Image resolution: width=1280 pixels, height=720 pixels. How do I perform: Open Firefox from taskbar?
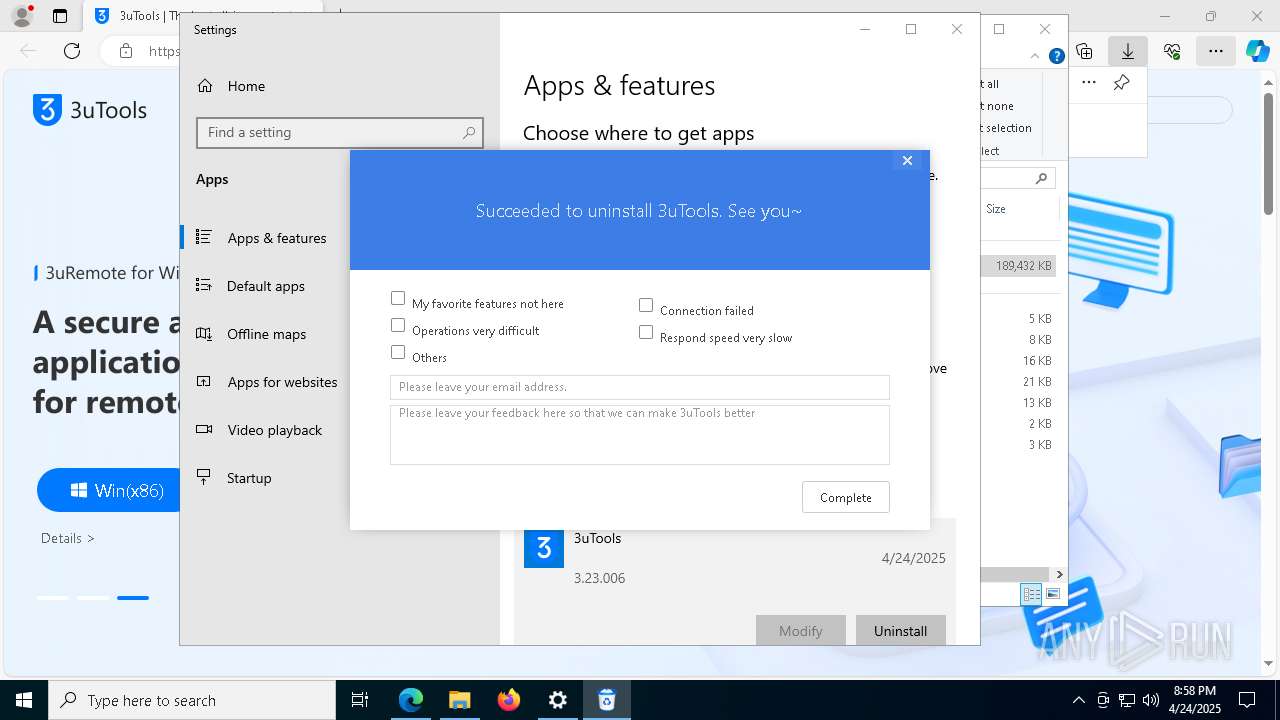pos(509,700)
